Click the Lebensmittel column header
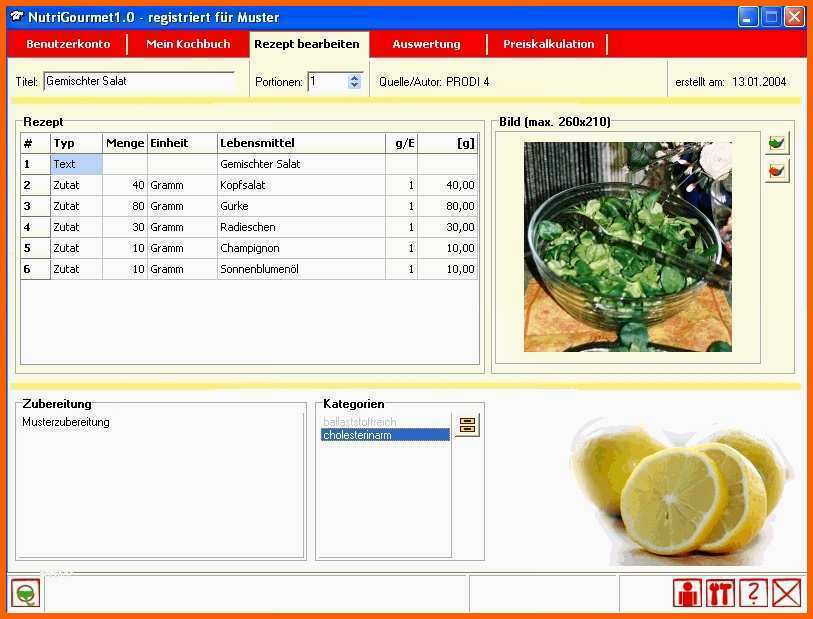Image resolution: width=813 pixels, height=619 pixels. 301,143
